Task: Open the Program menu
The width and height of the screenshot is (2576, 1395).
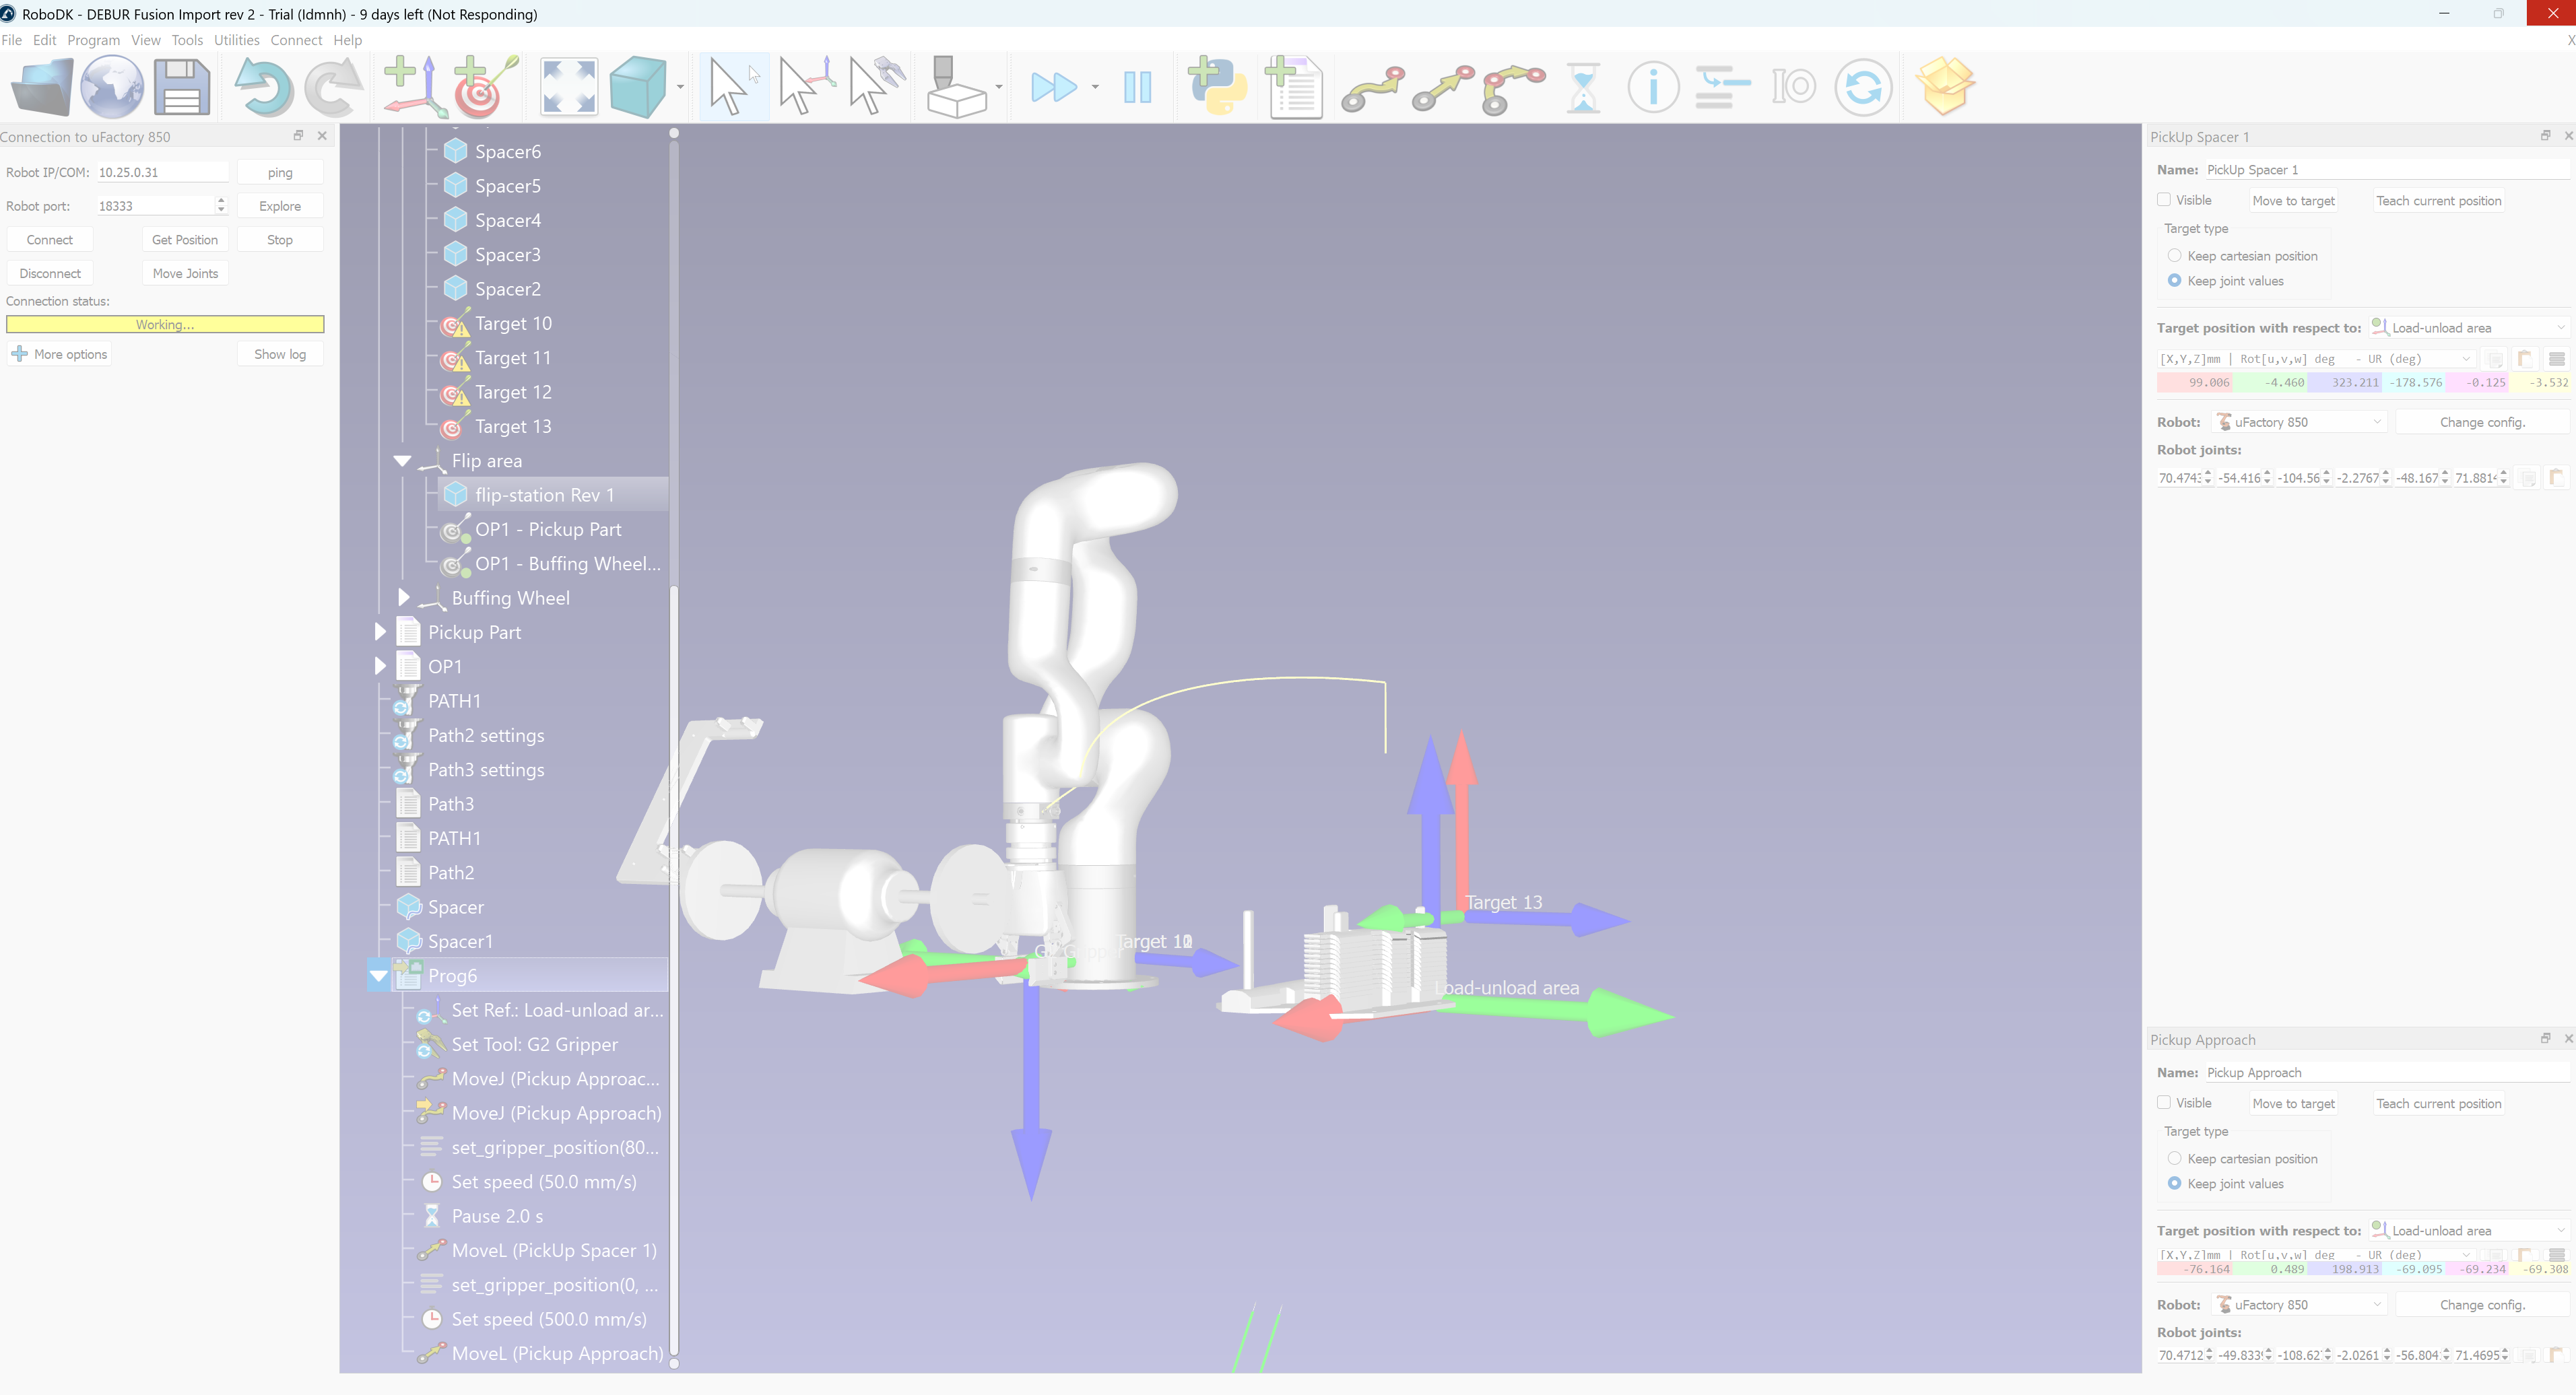Action: (x=93, y=40)
